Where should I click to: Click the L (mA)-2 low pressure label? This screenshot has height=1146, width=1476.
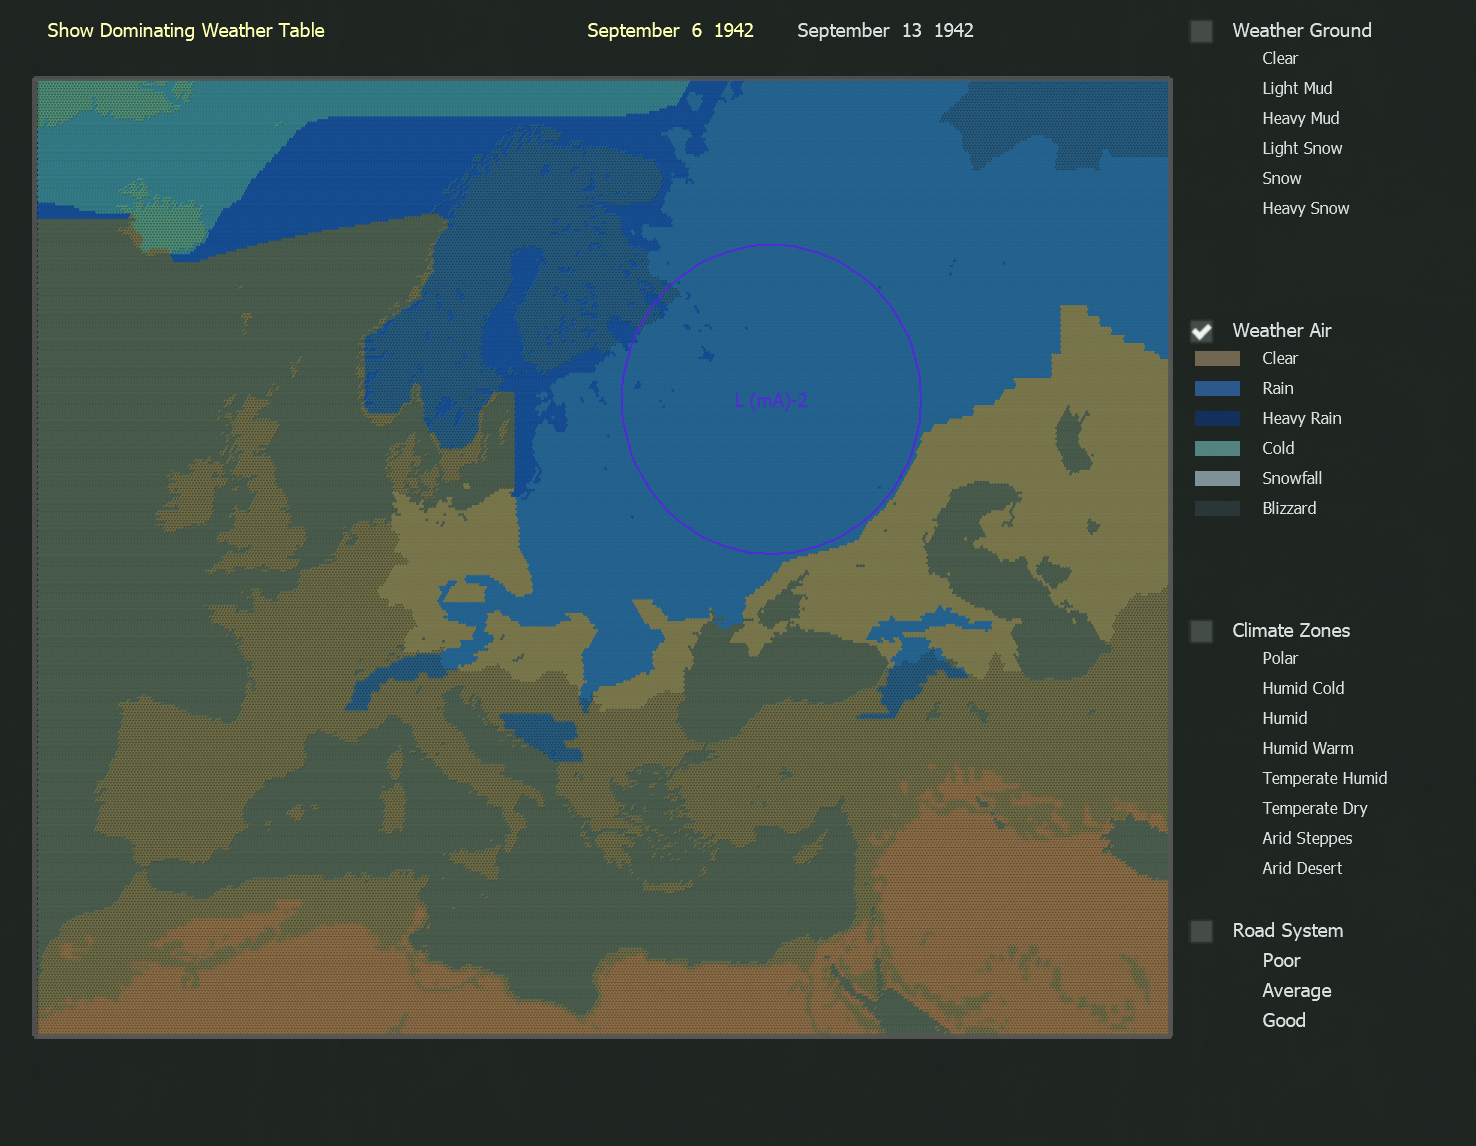(x=771, y=401)
